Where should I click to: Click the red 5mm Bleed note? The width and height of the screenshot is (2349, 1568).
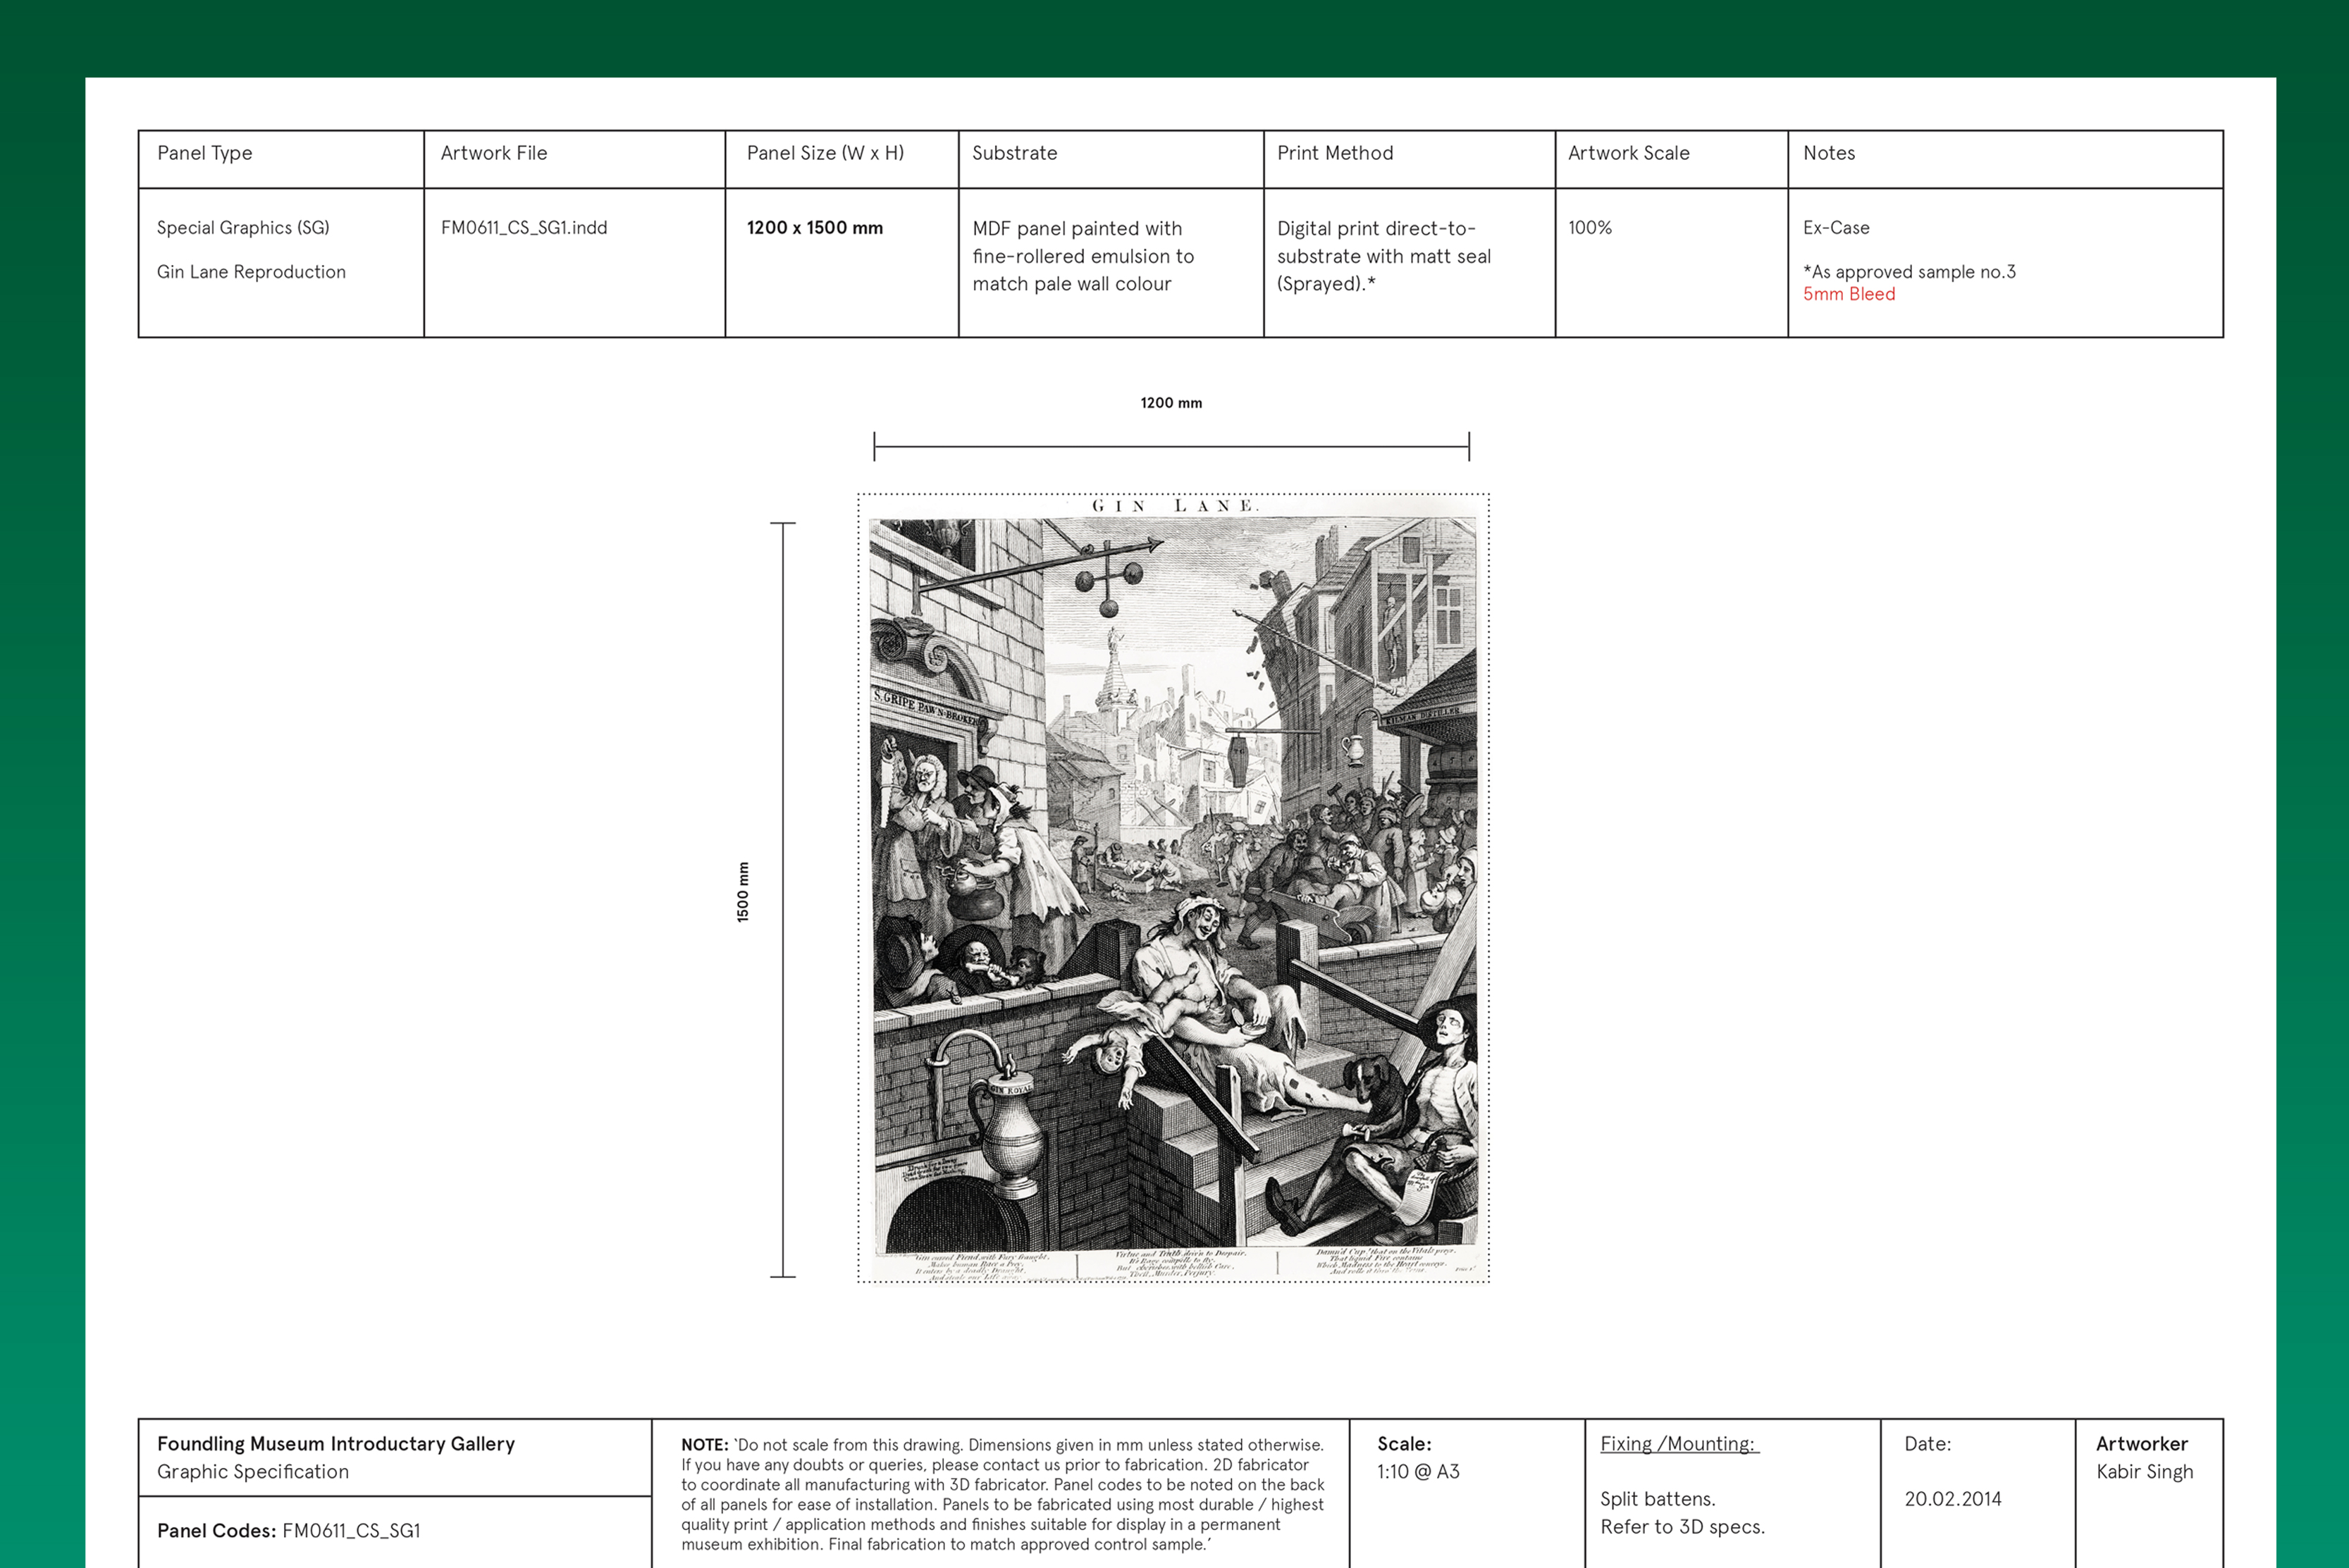click(x=1848, y=294)
